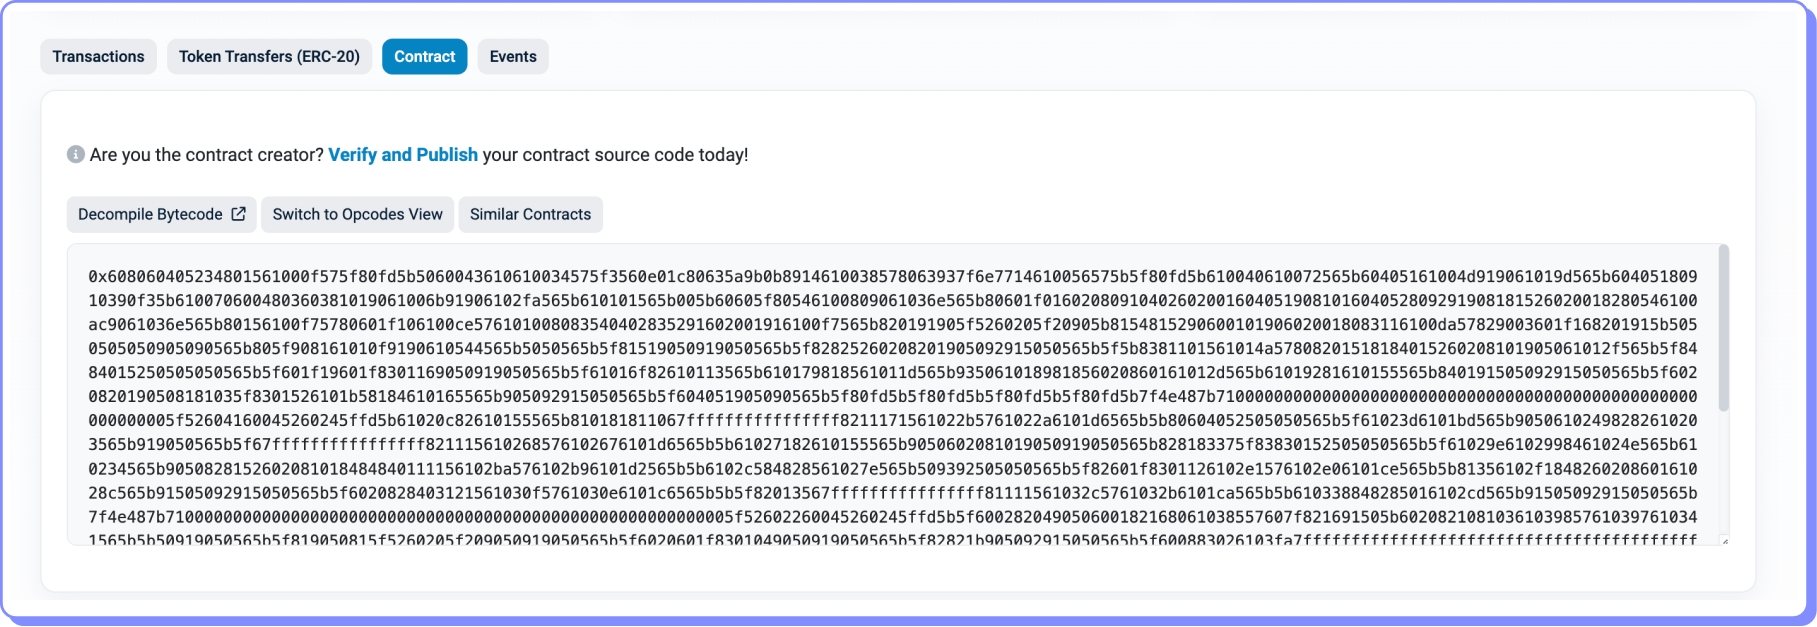Click the info icon beside the creator question
1817x627 pixels.
pos(75,154)
